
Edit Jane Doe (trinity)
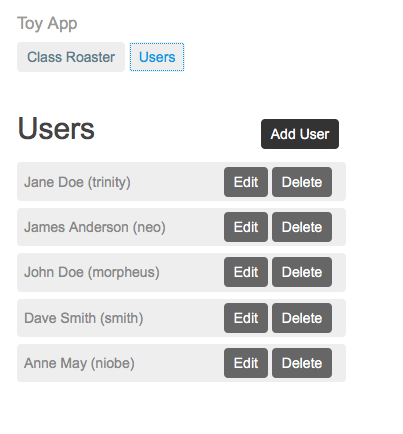(246, 182)
